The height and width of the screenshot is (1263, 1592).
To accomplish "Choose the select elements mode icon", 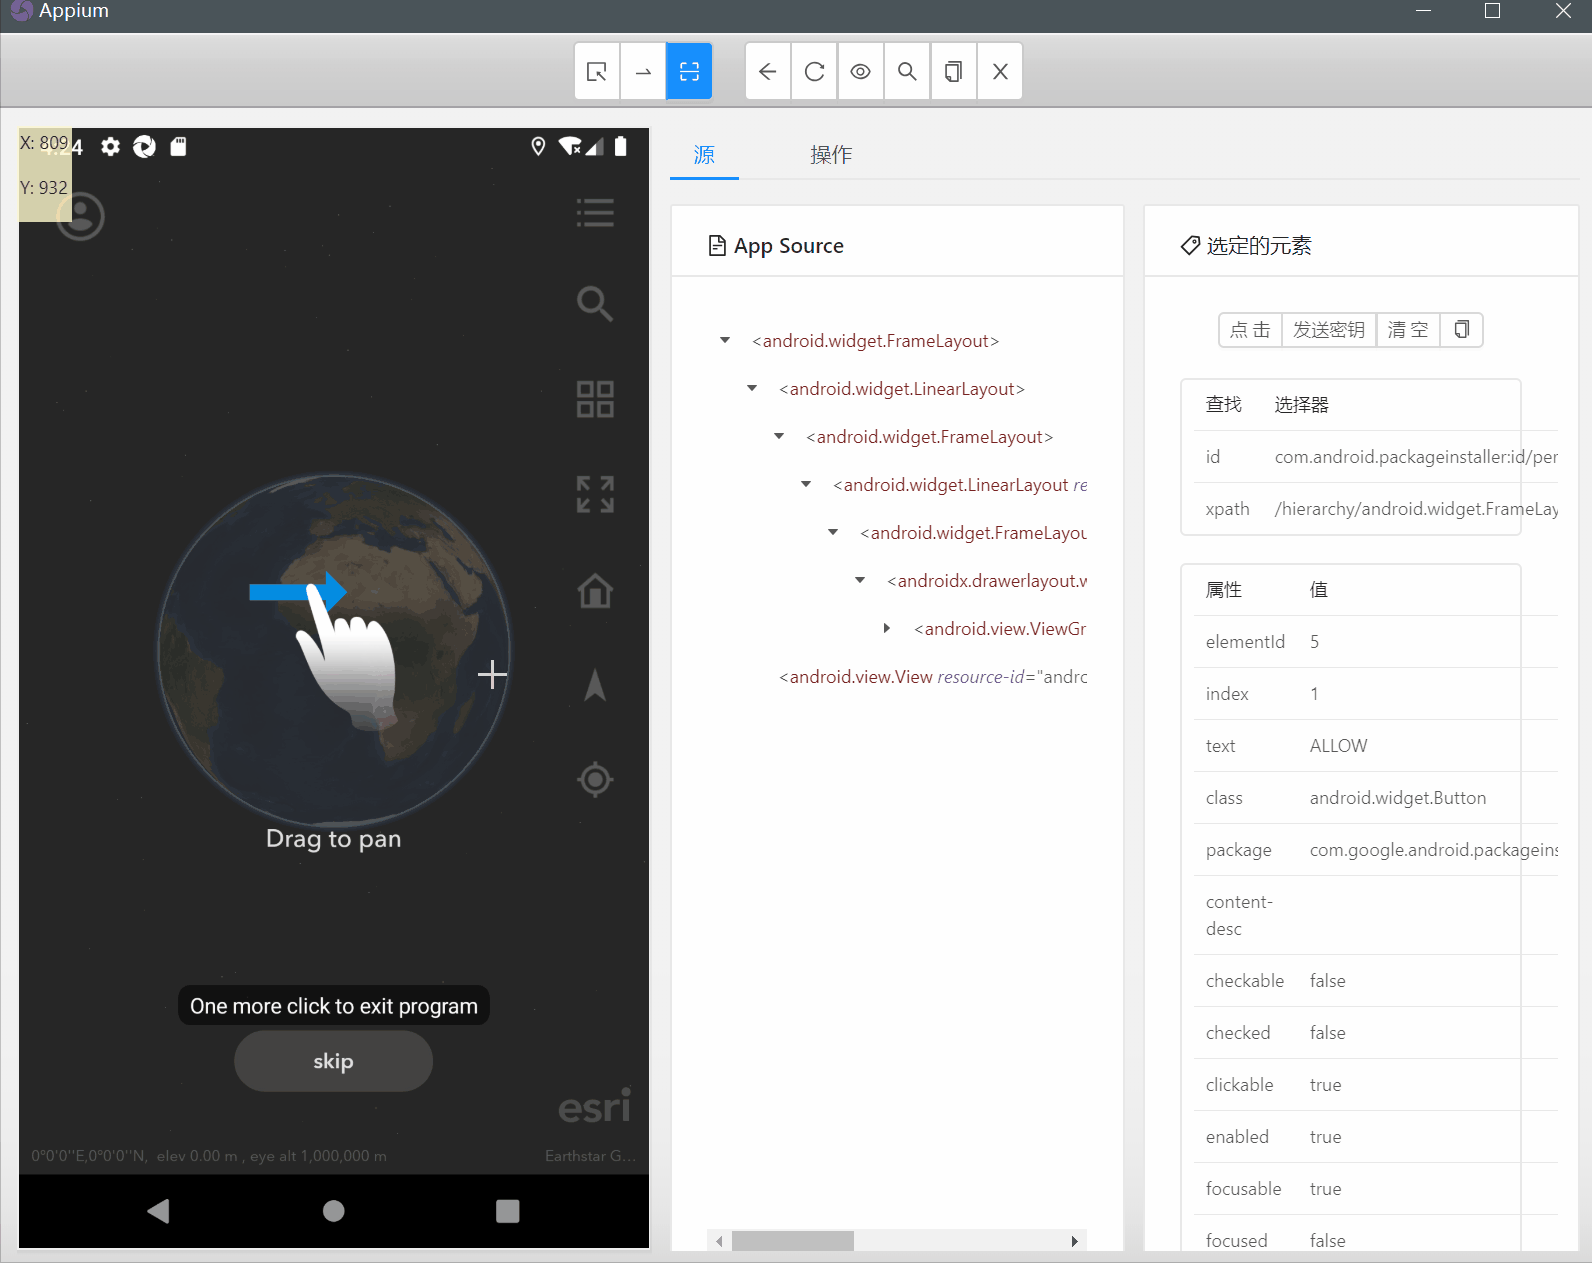I will tap(597, 71).
